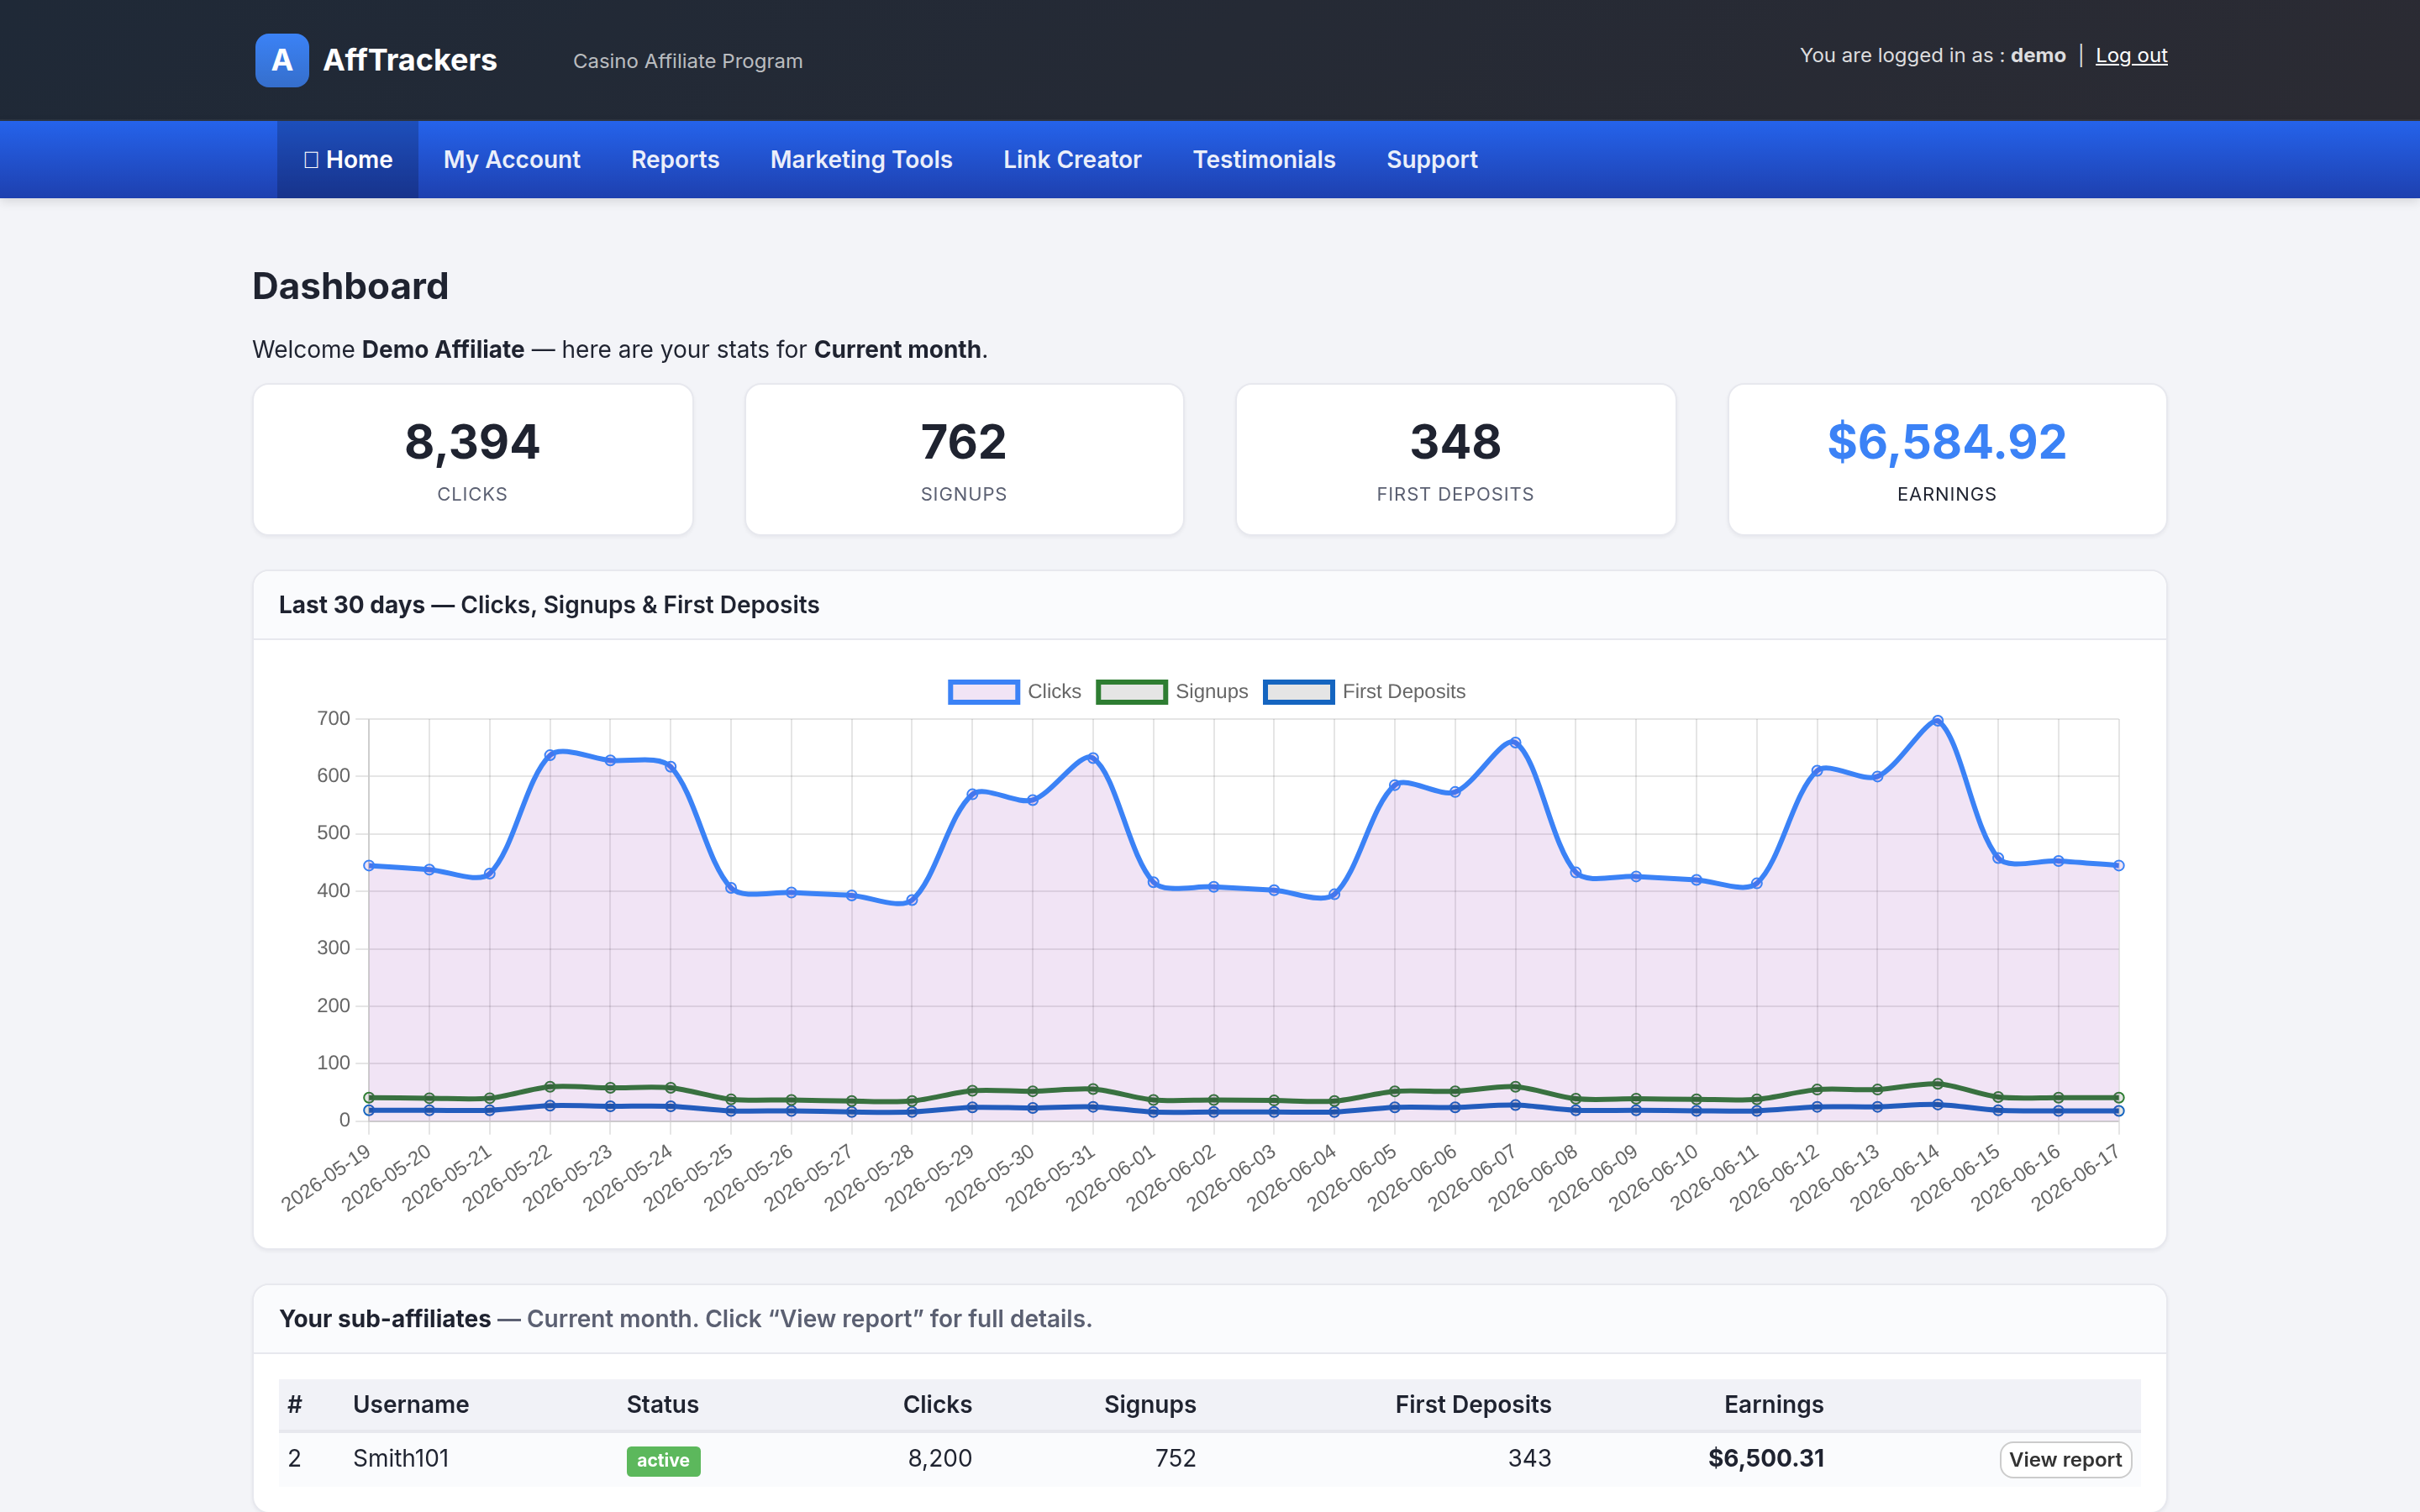
Task: Click the View report button for Smith101
Action: pyautogui.click(x=2065, y=1459)
